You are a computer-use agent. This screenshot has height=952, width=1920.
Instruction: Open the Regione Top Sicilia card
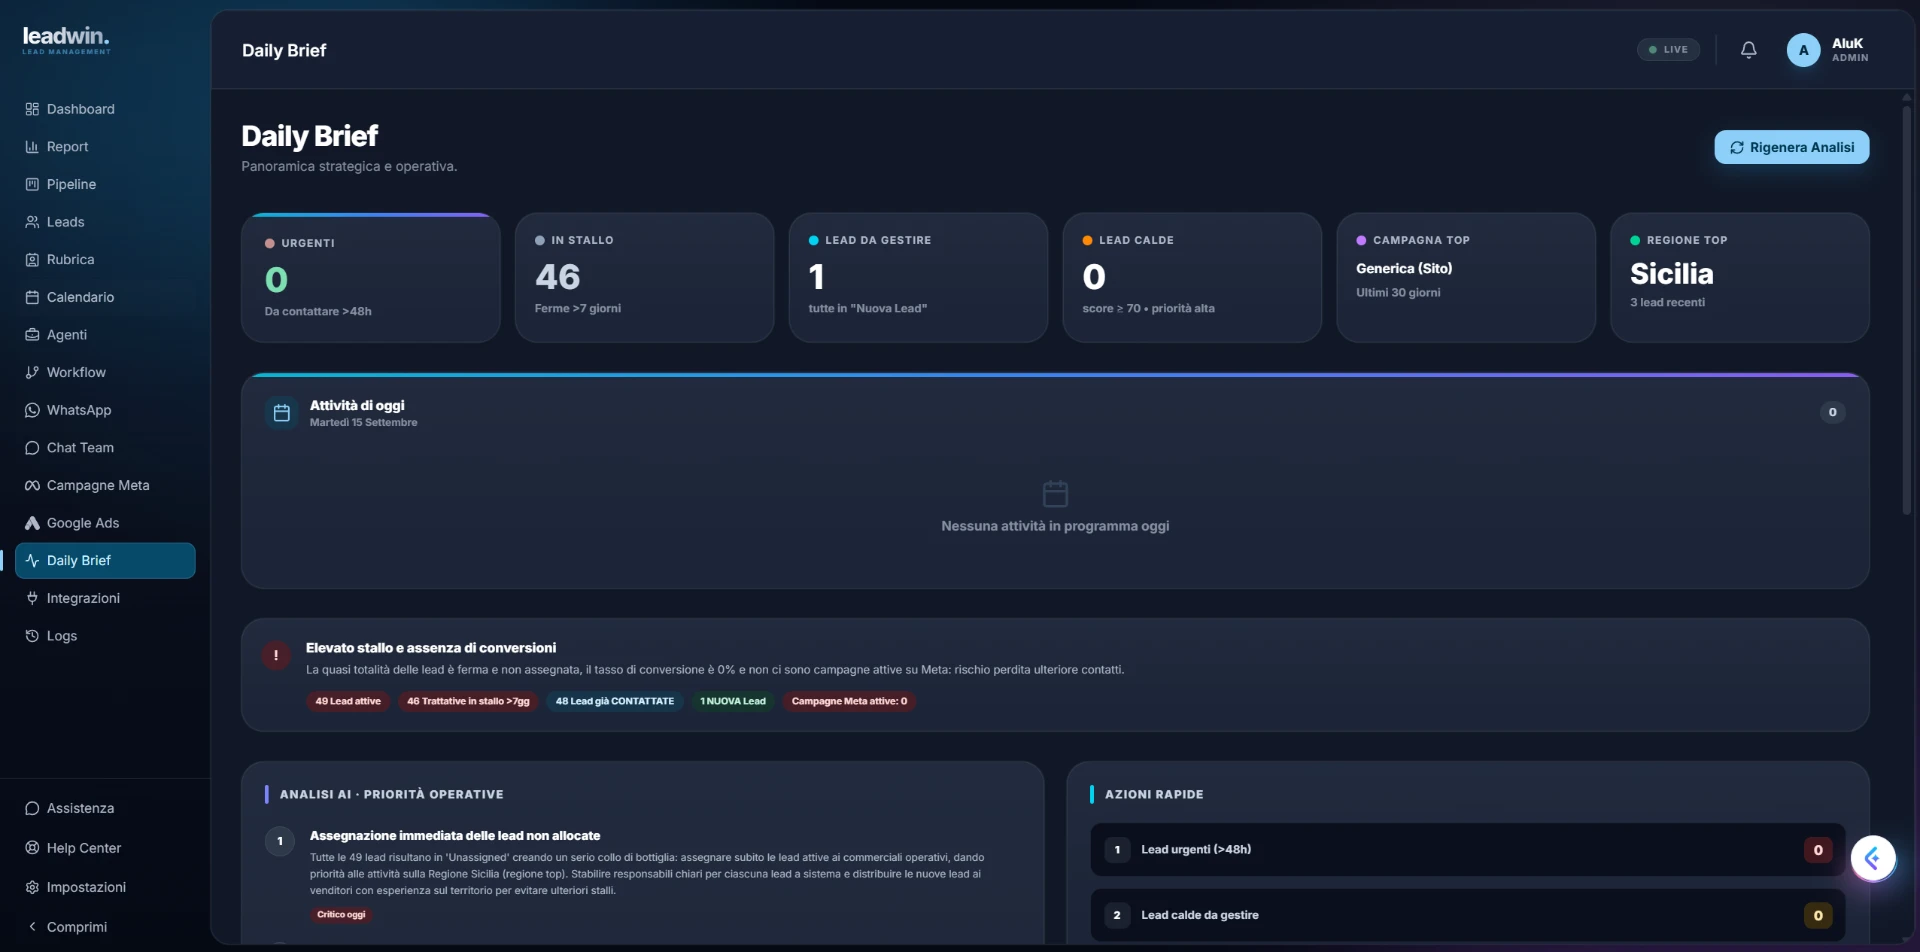(1740, 278)
